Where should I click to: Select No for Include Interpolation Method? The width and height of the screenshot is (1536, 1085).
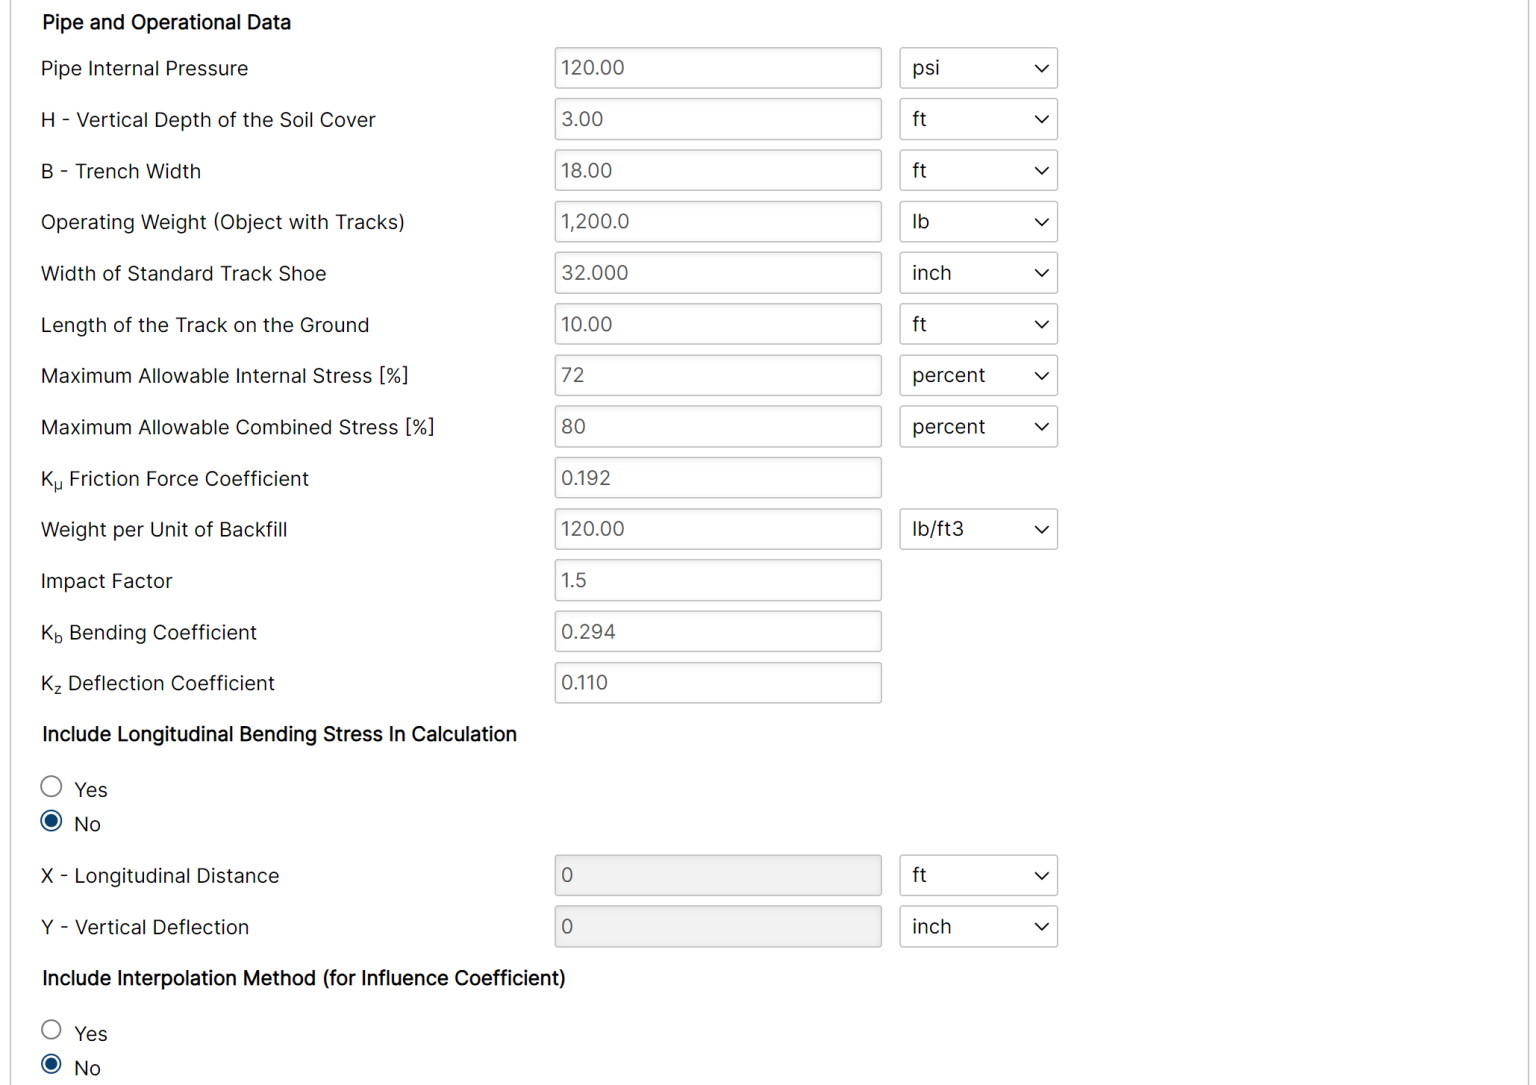tap(51, 1065)
